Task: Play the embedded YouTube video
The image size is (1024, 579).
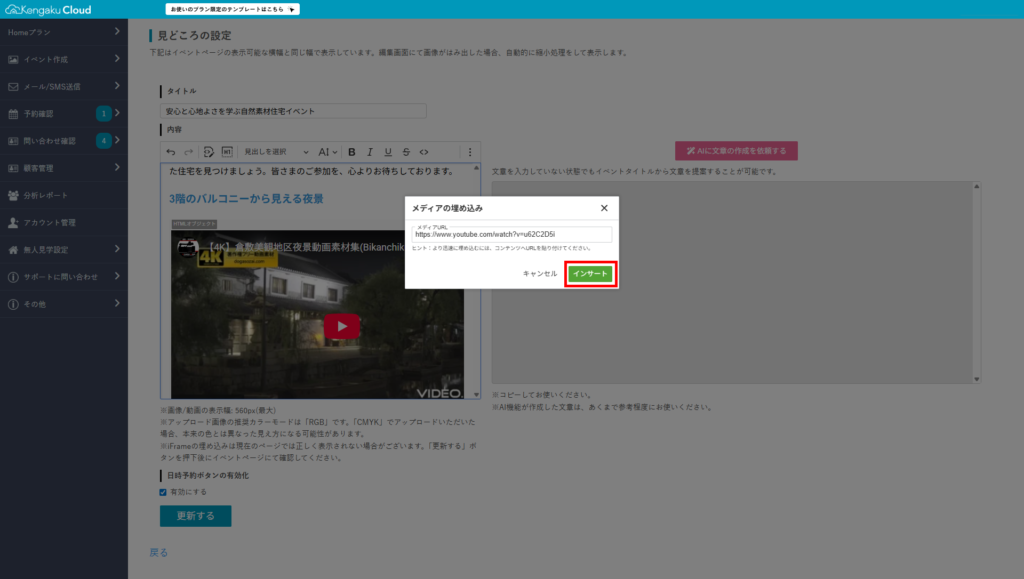Action: [x=342, y=326]
